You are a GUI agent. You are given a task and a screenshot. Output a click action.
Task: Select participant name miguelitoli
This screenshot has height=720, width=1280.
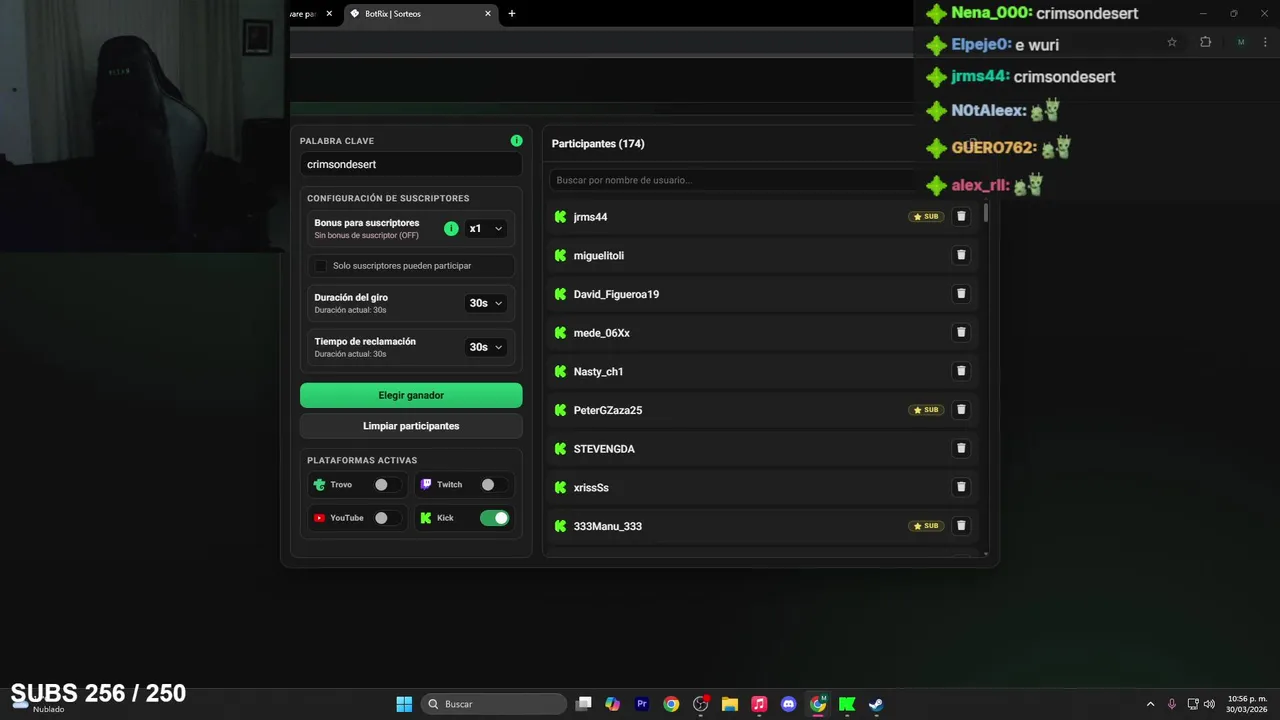pyautogui.click(x=599, y=256)
